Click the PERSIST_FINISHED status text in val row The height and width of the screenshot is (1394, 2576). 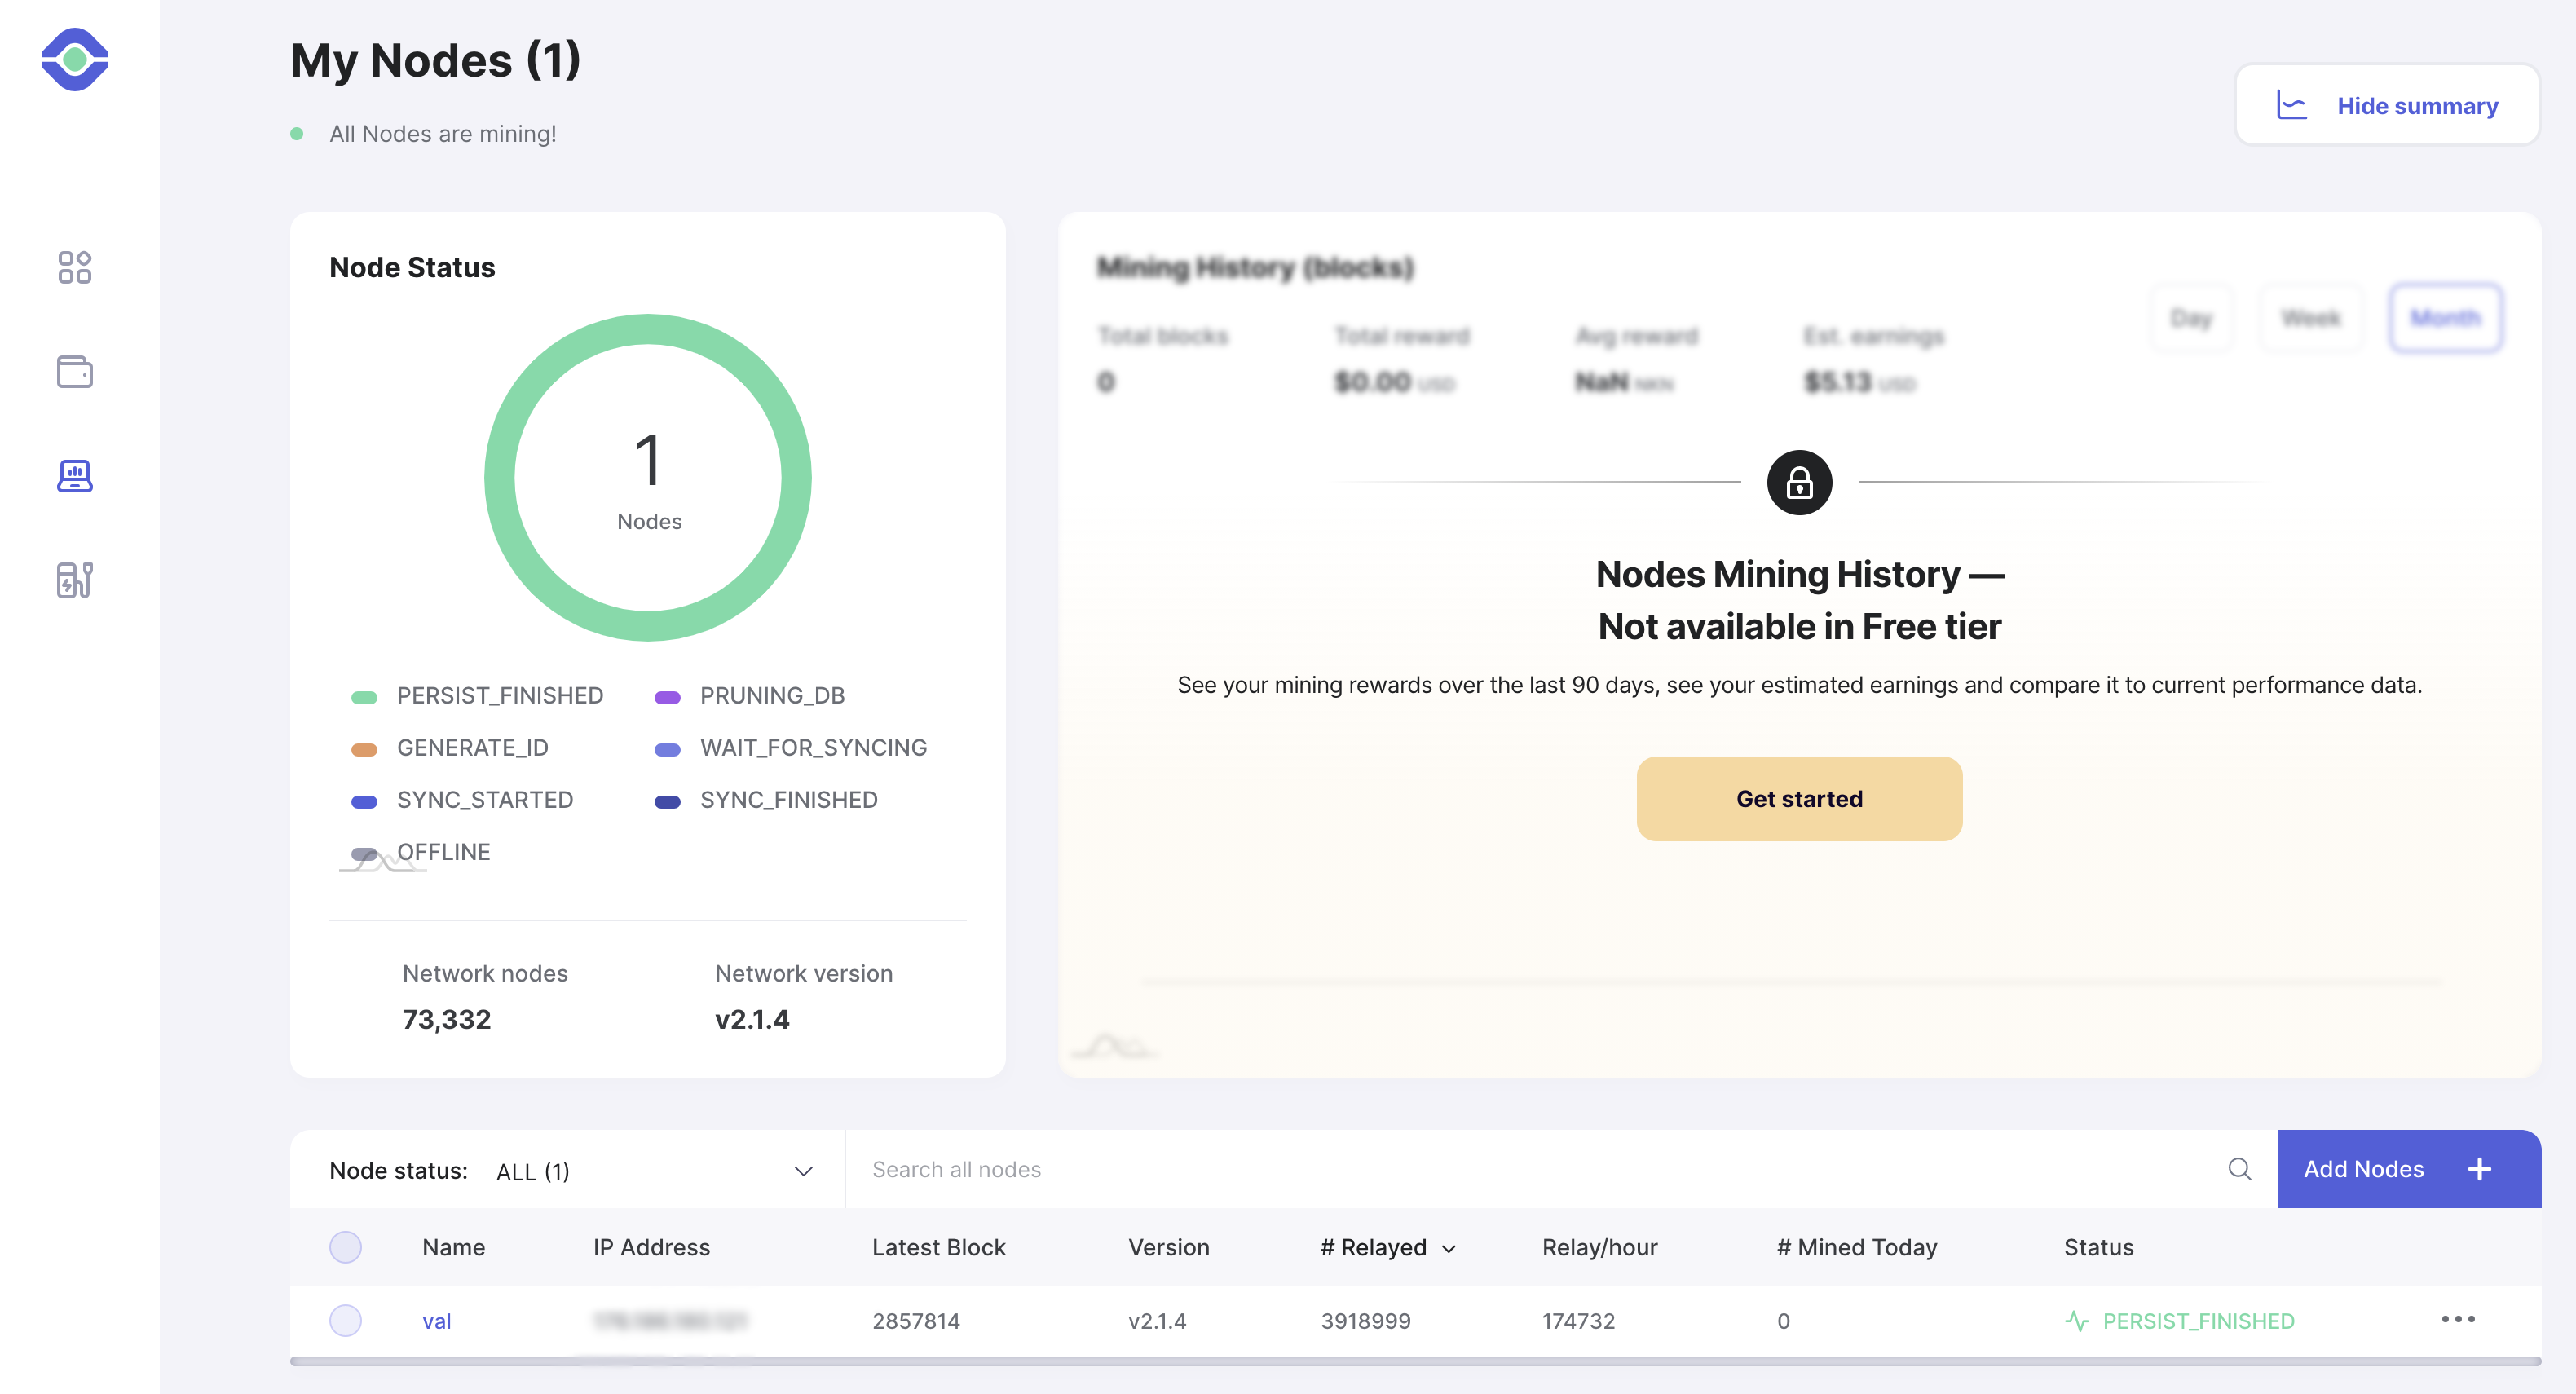[x=2198, y=1321]
